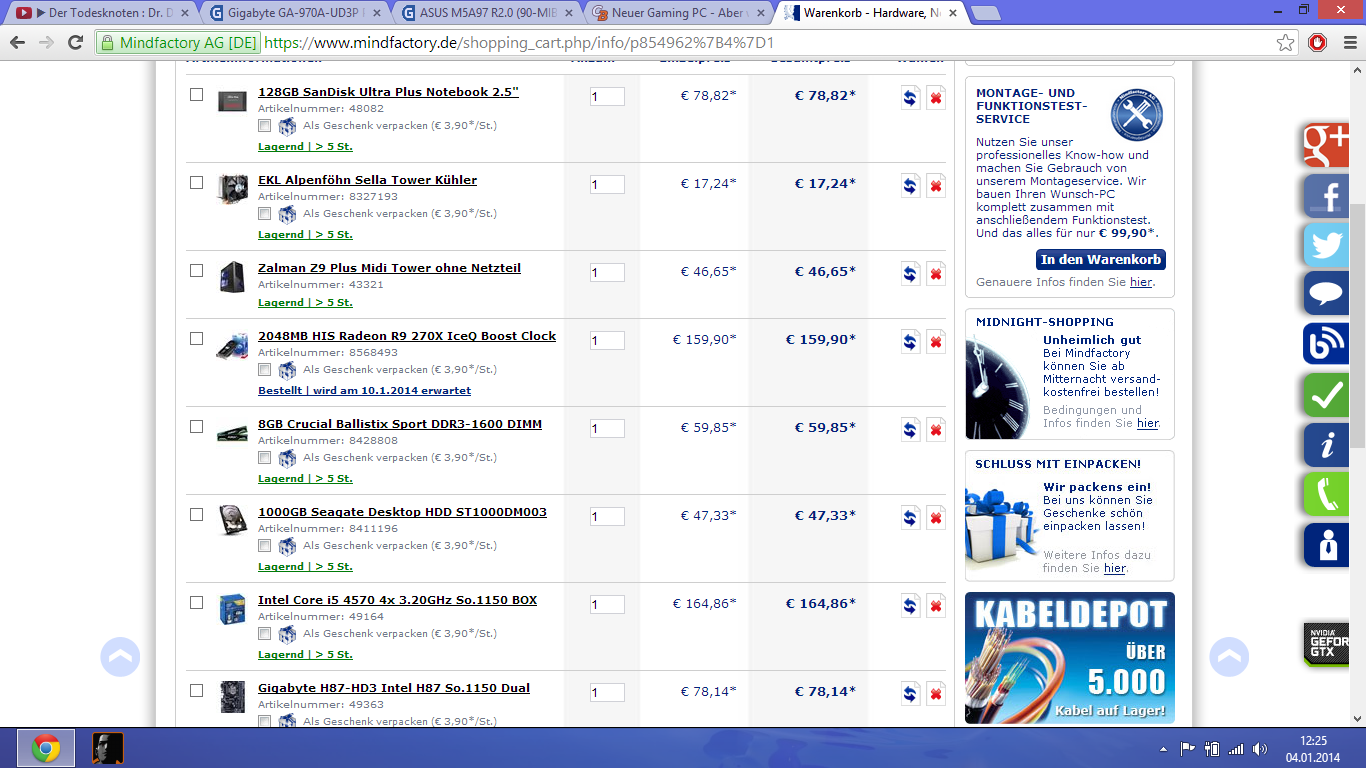Viewport: 1366px width, 768px height.
Task: Click the quantity field for Seagate Desktop HDD
Action: pyautogui.click(x=607, y=517)
